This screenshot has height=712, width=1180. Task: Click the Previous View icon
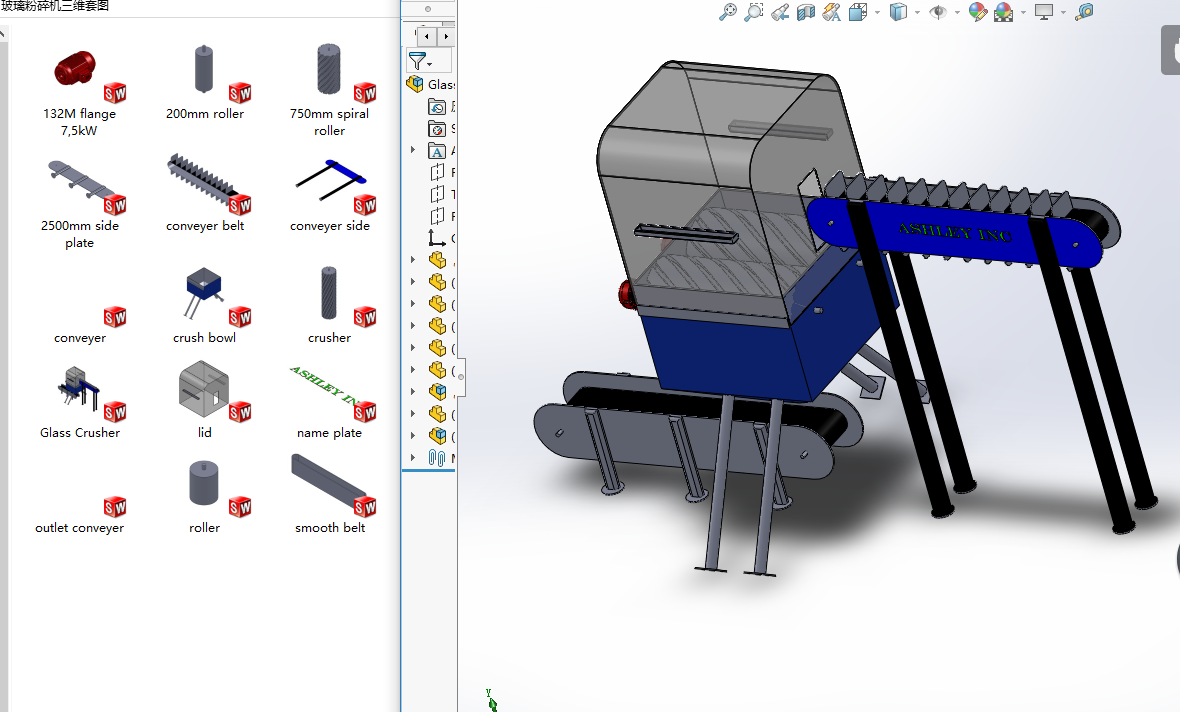pos(780,12)
